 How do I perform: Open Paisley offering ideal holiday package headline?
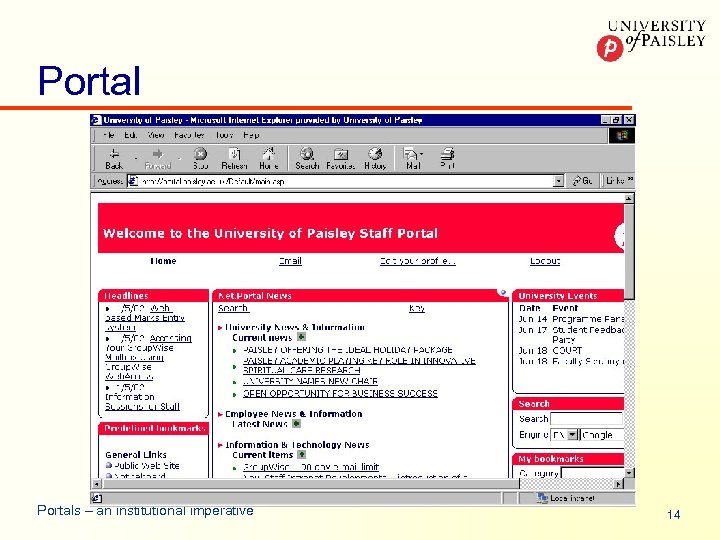[348, 350]
